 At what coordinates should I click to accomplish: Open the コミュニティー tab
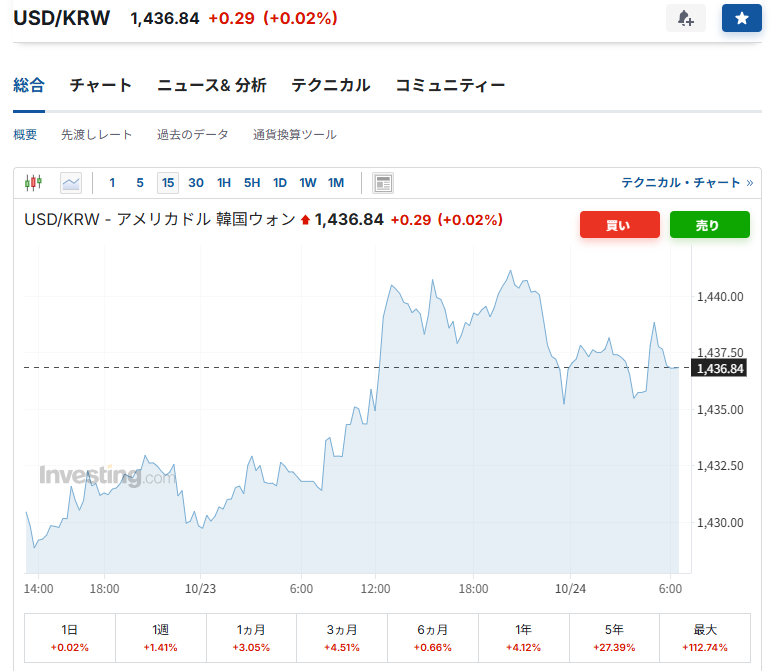(450, 85)
